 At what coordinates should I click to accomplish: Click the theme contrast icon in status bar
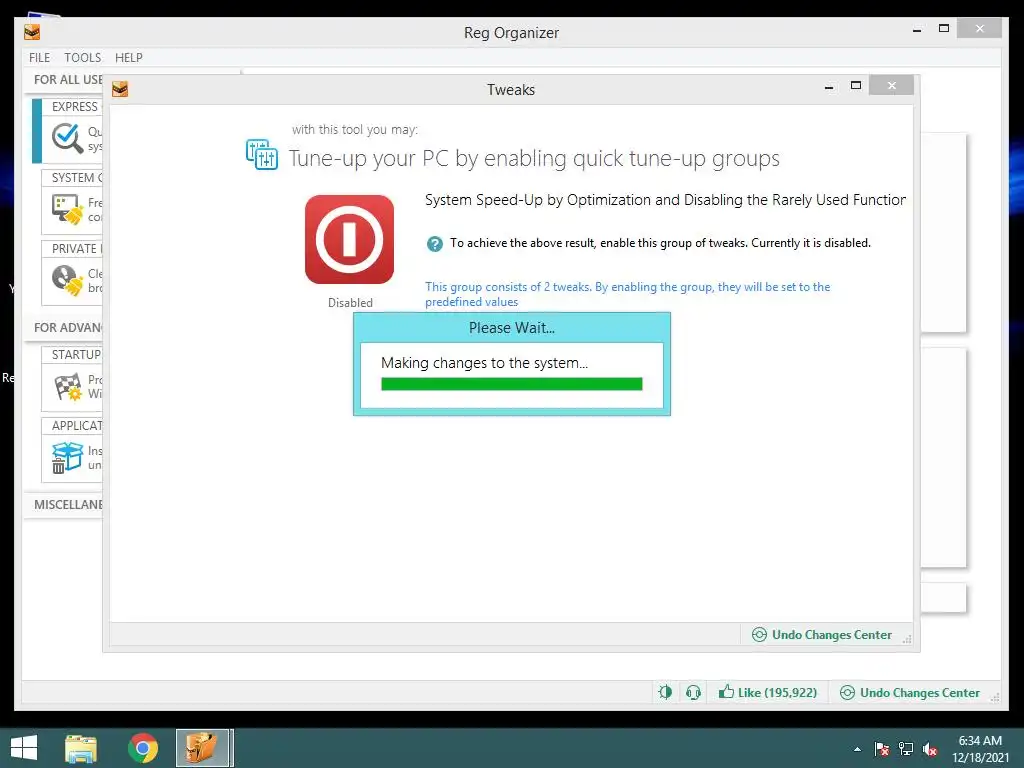[x=665, y=692]
